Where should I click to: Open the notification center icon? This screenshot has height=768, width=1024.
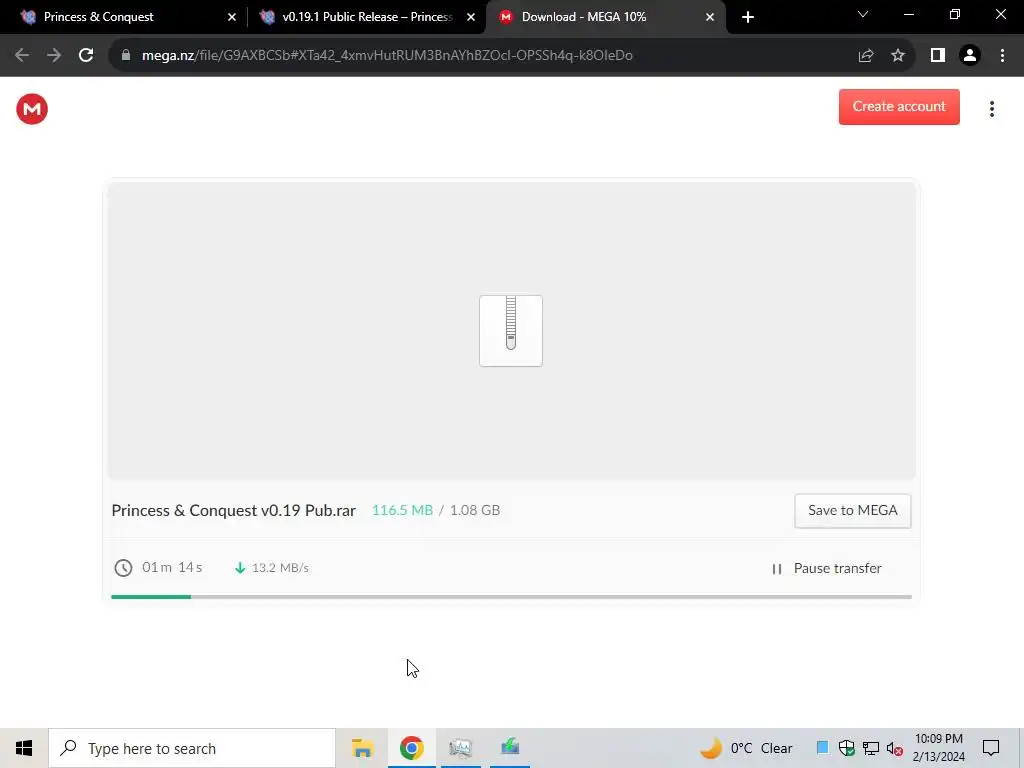tap(991, 748)
